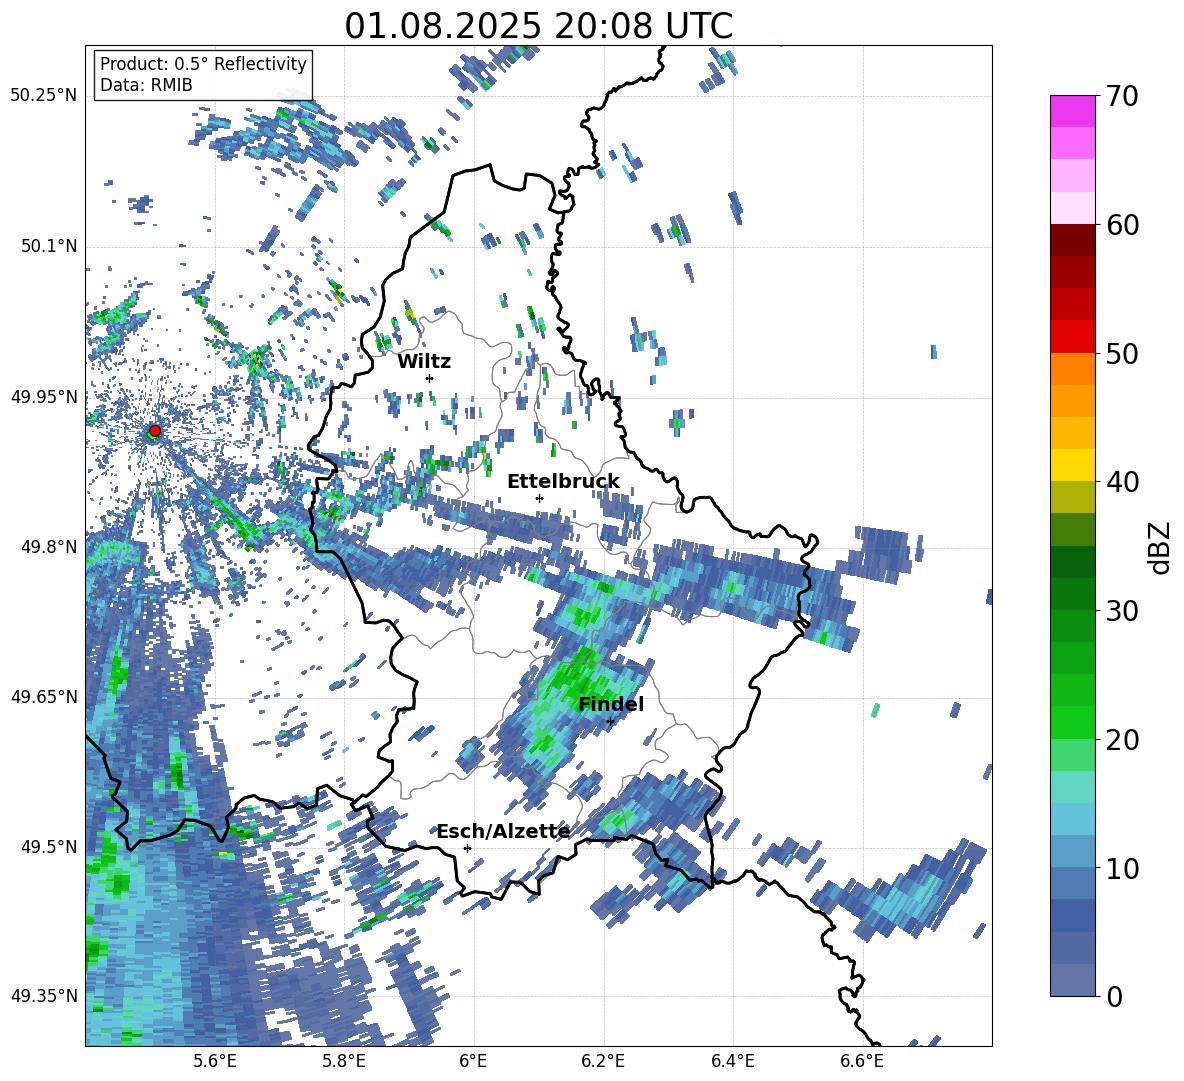Click the 49.95°N latitude label
The image size is (1184, 1081).
click(x=44, y=396)
